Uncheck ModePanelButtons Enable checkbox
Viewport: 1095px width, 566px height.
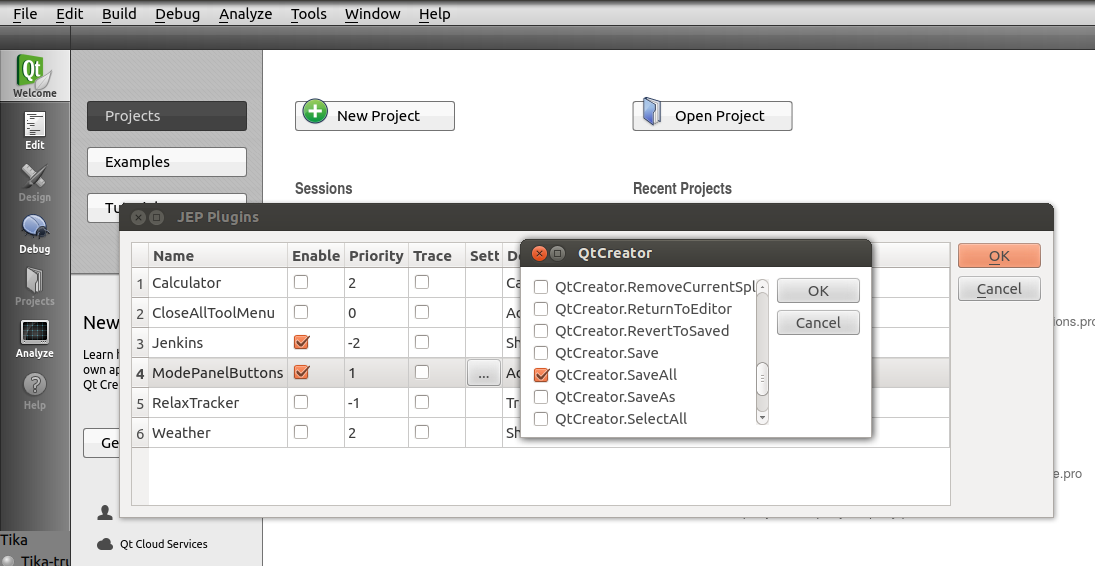(x=301, y=372)
